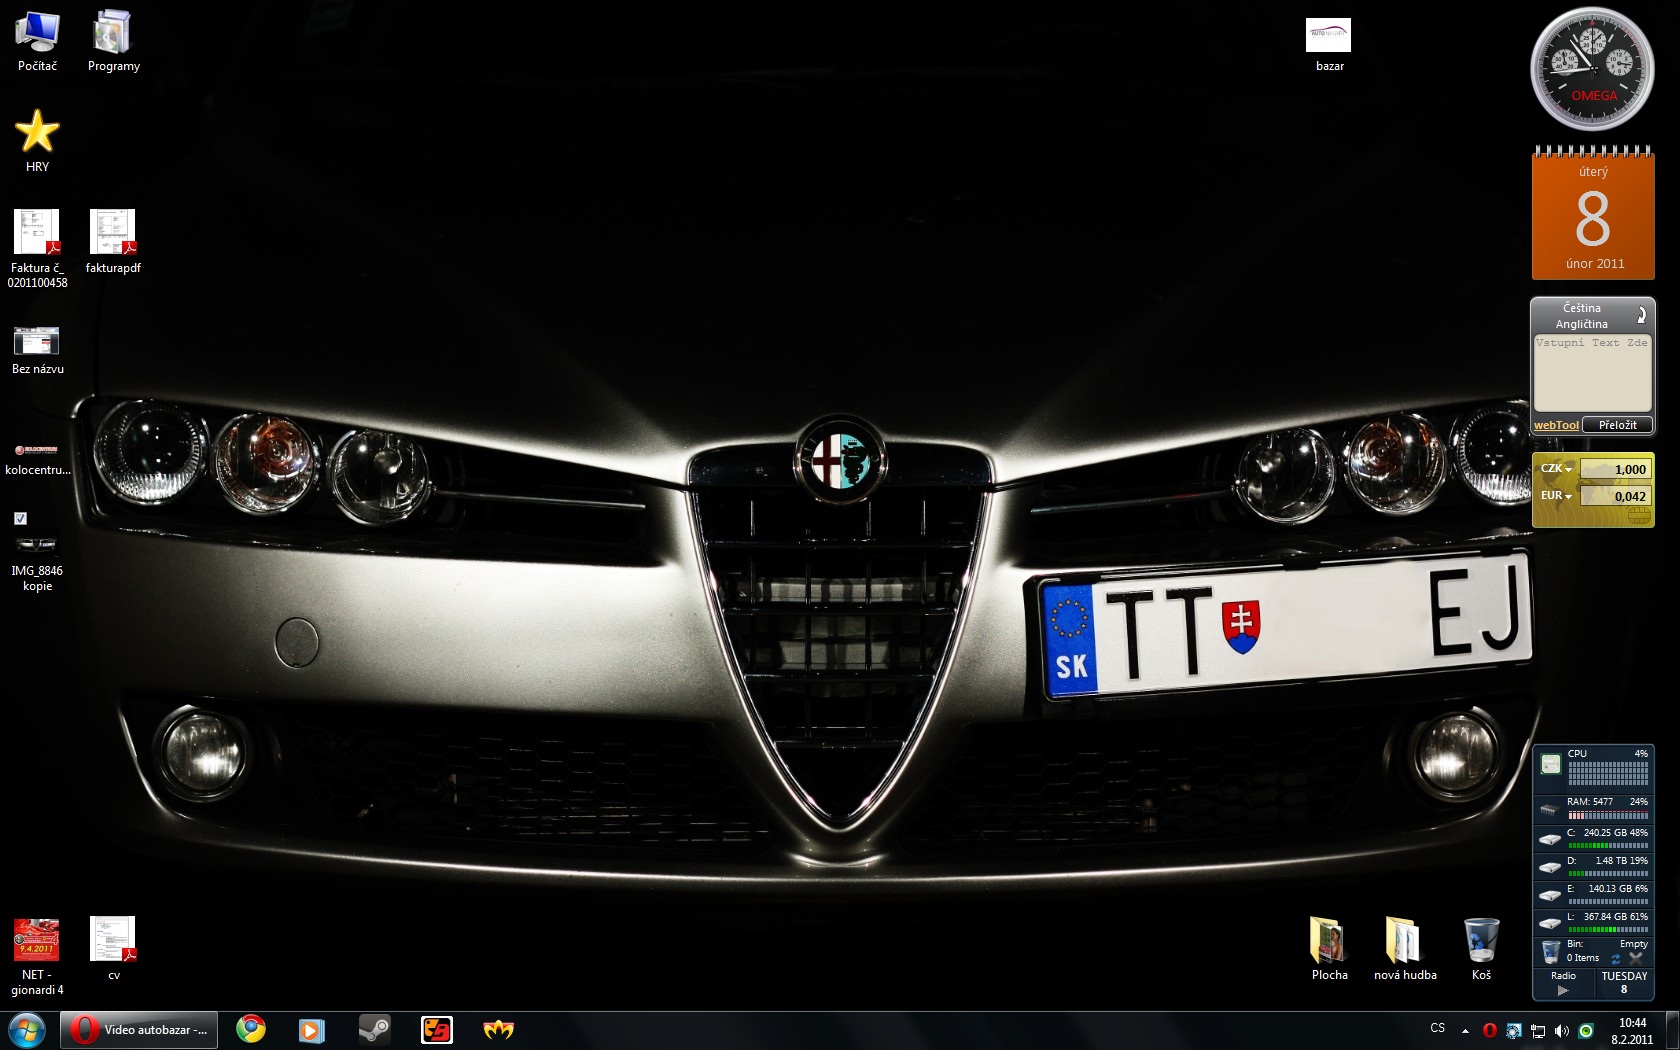Swap translation languages with the arrow
This screenshot has height=1050, width=1680.
[x=1640, y=315]
